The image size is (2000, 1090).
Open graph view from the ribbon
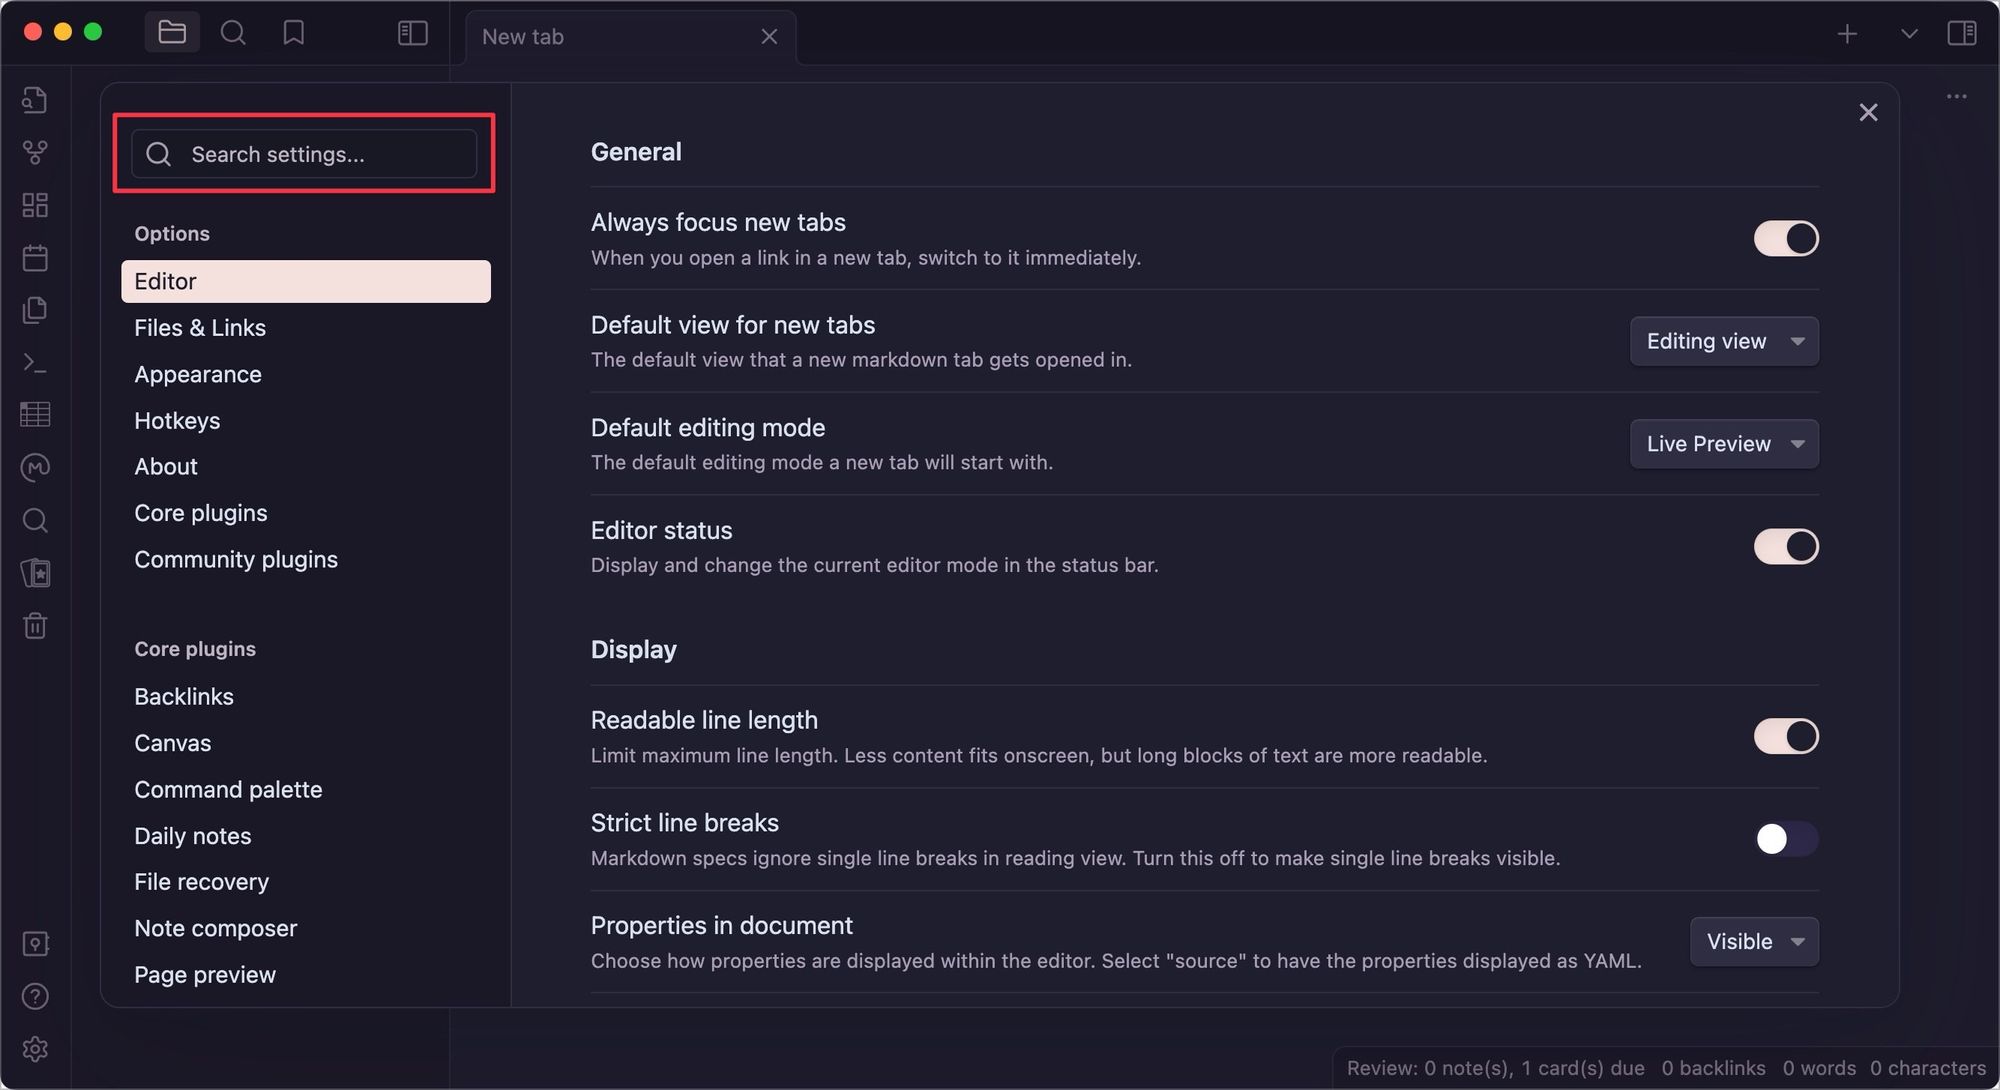pyautogui.click(x=35, y=152)
